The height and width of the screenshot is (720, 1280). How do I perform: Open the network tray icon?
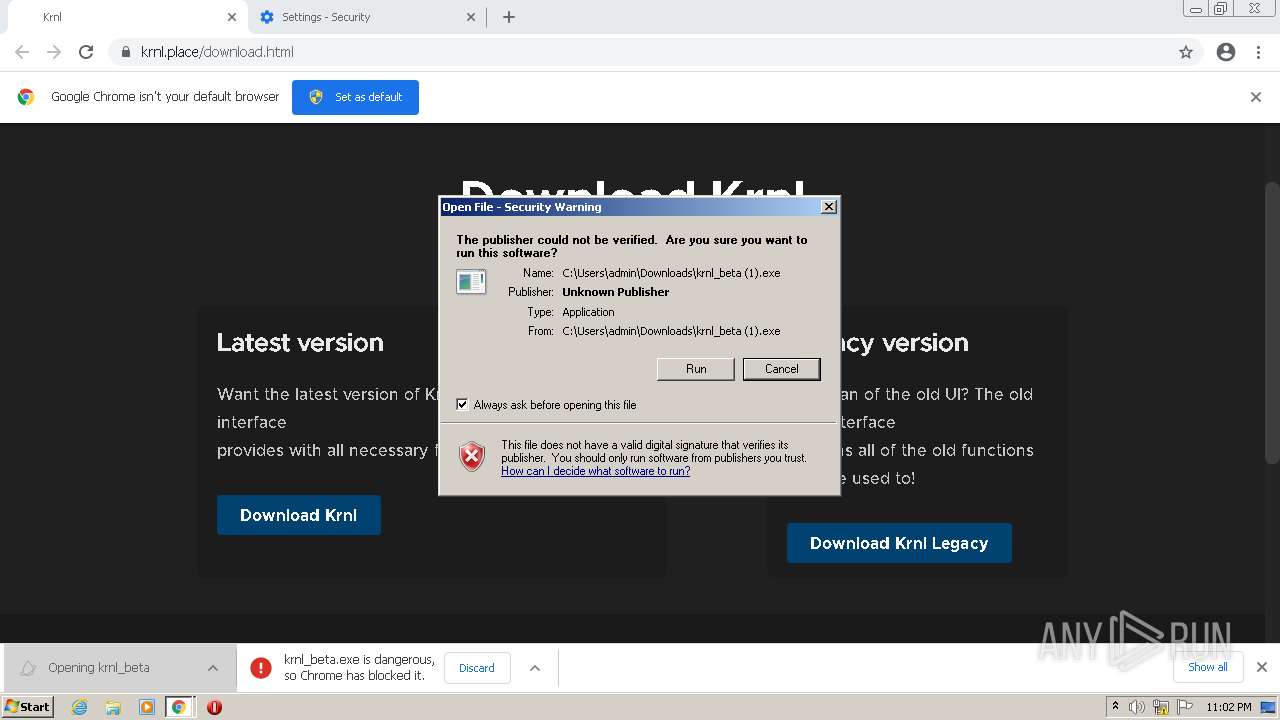click(x=1160, y=707)
